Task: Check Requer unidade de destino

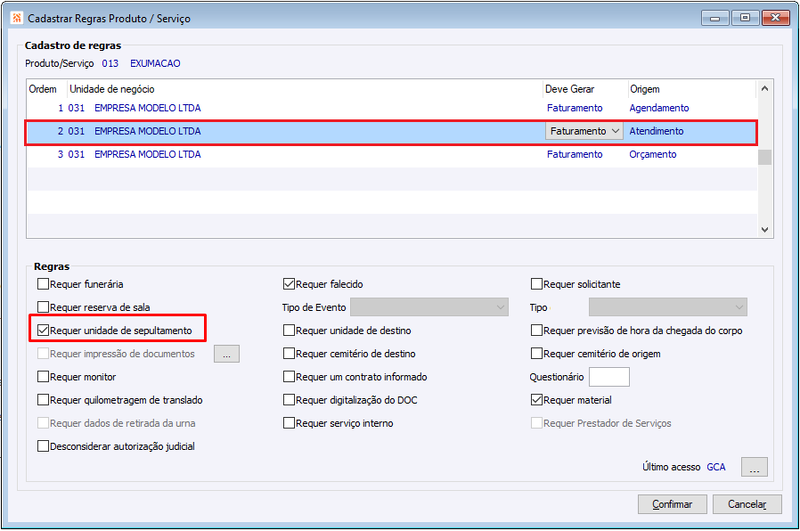Action: 289,331
